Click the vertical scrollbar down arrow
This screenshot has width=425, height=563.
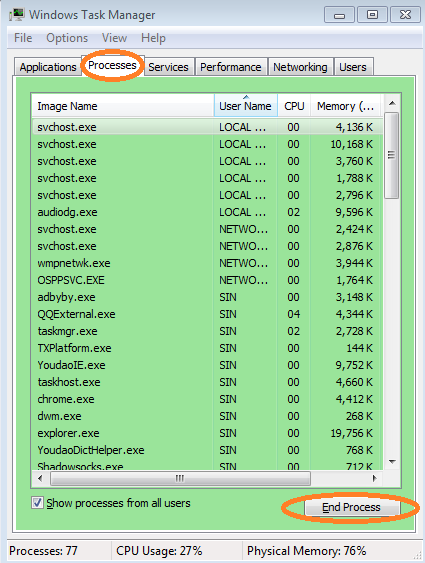coord(392,462)
